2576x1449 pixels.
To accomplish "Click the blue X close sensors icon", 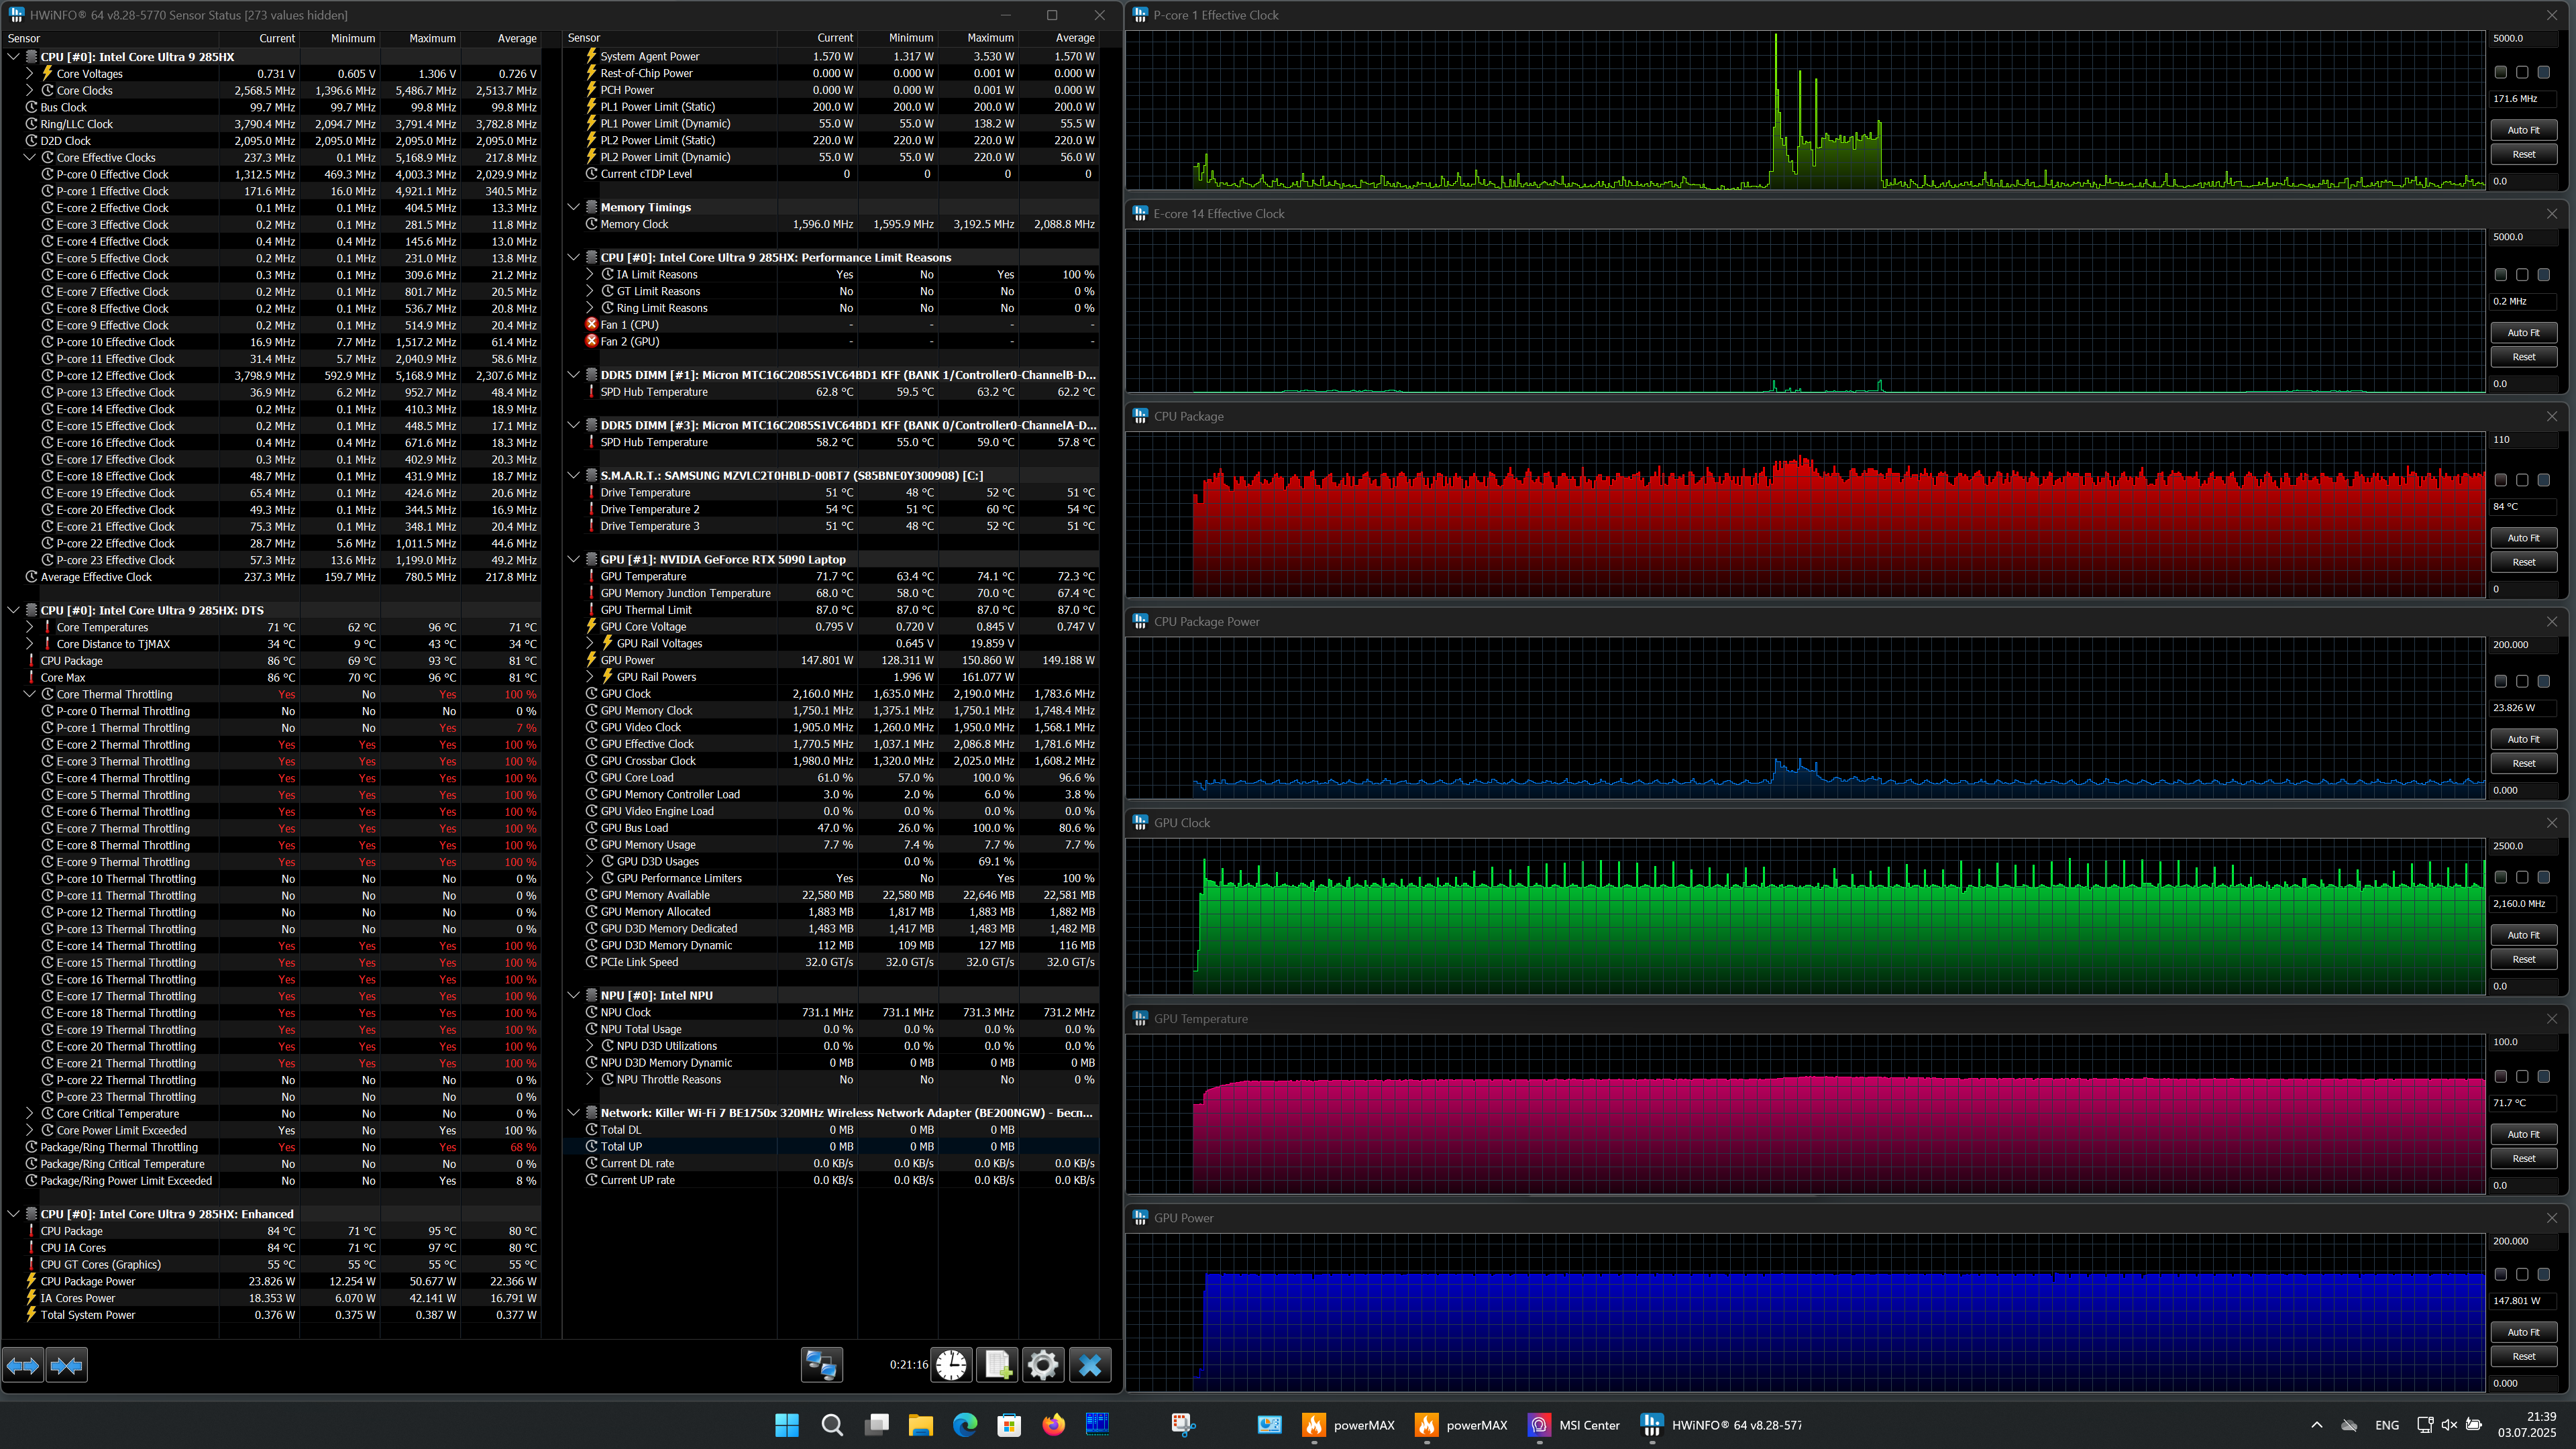I will point(1090,1365).
